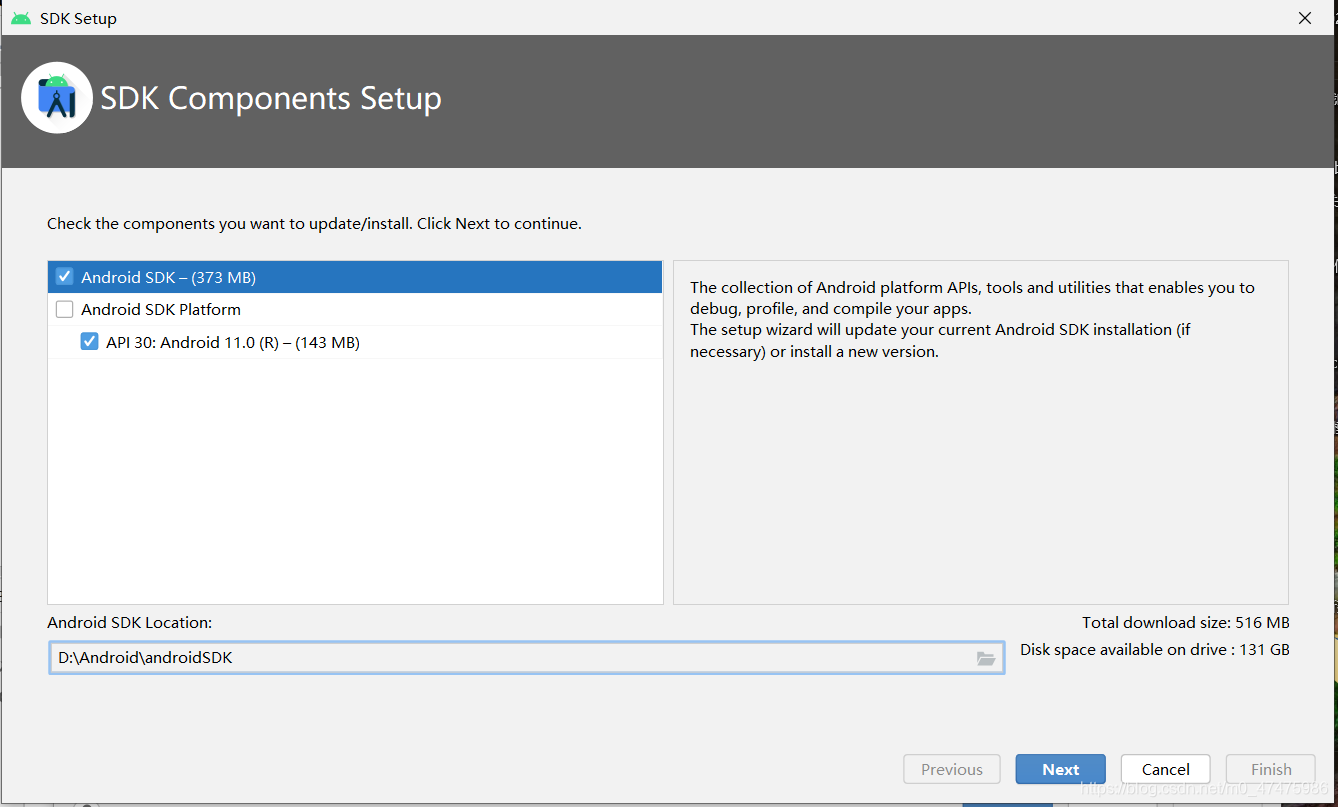Check the Android SDK Platform checkbox
This screenshot has width=1338, height=807.
point(65,309)
